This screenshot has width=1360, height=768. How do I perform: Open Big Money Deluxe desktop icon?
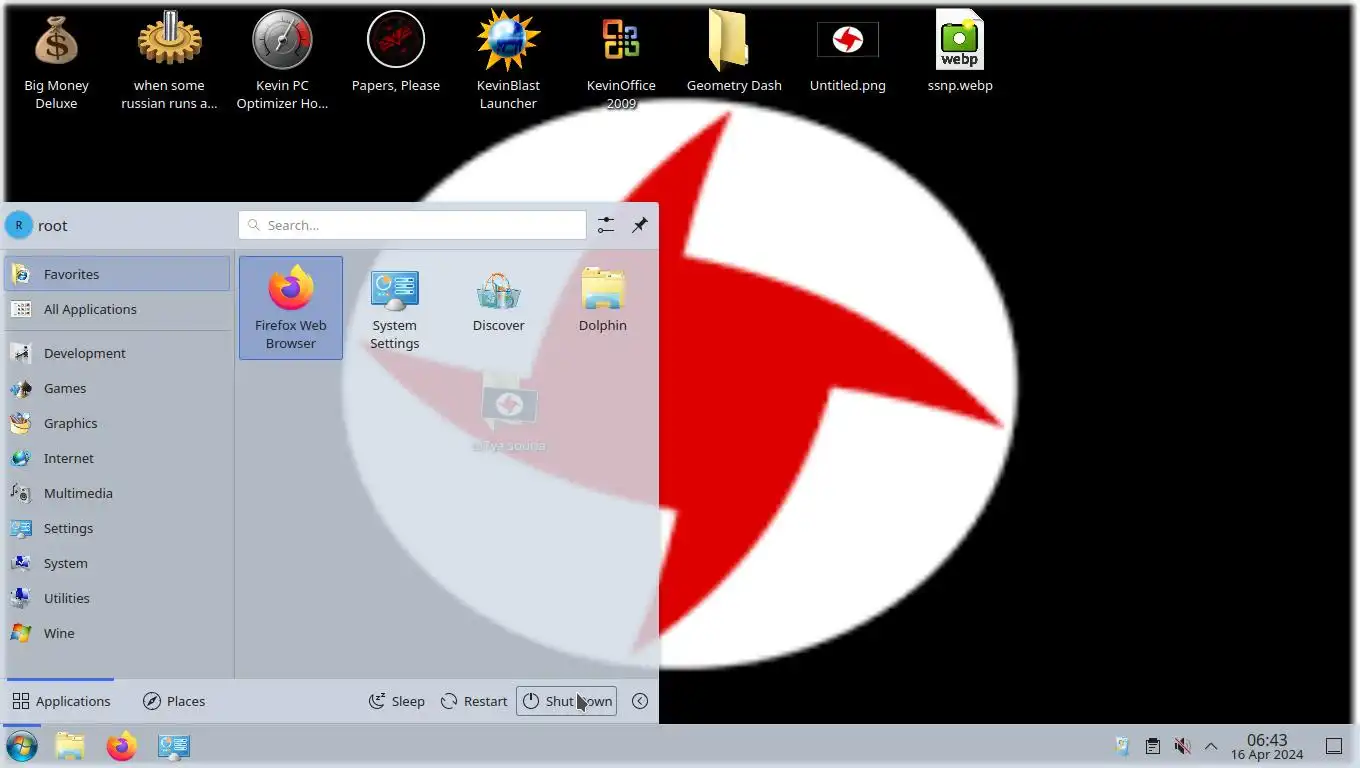pos(56,60)
